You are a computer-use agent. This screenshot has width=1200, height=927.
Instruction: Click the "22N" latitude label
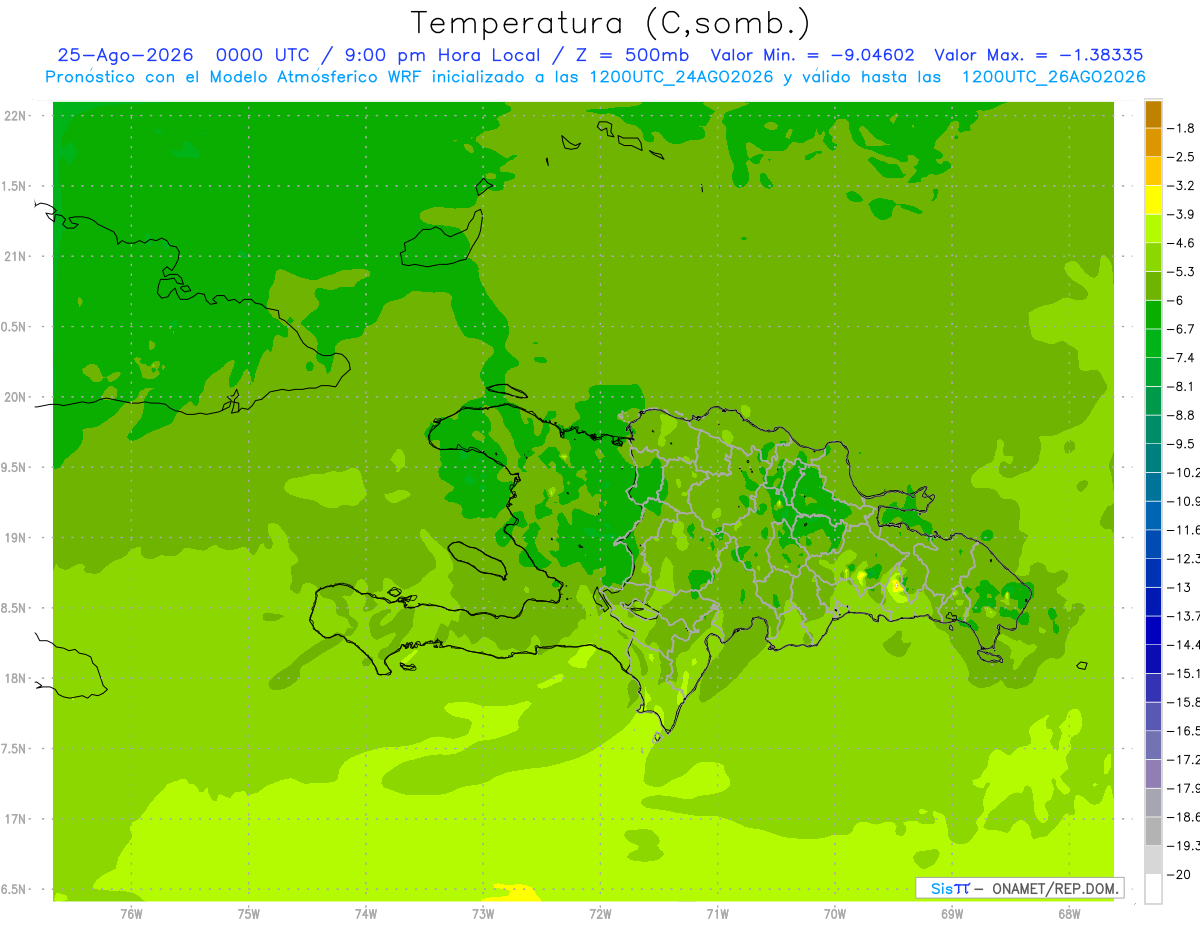[15, 116]
